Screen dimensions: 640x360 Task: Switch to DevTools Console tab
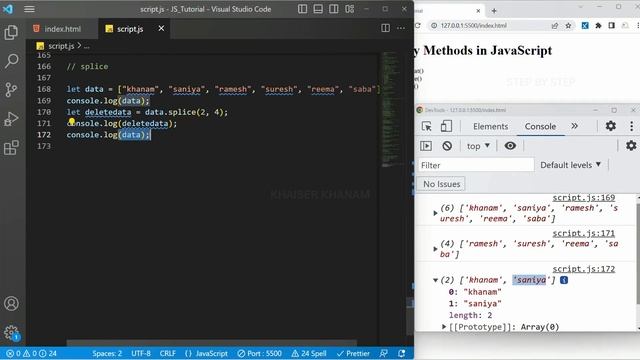(x=540, y=127)
